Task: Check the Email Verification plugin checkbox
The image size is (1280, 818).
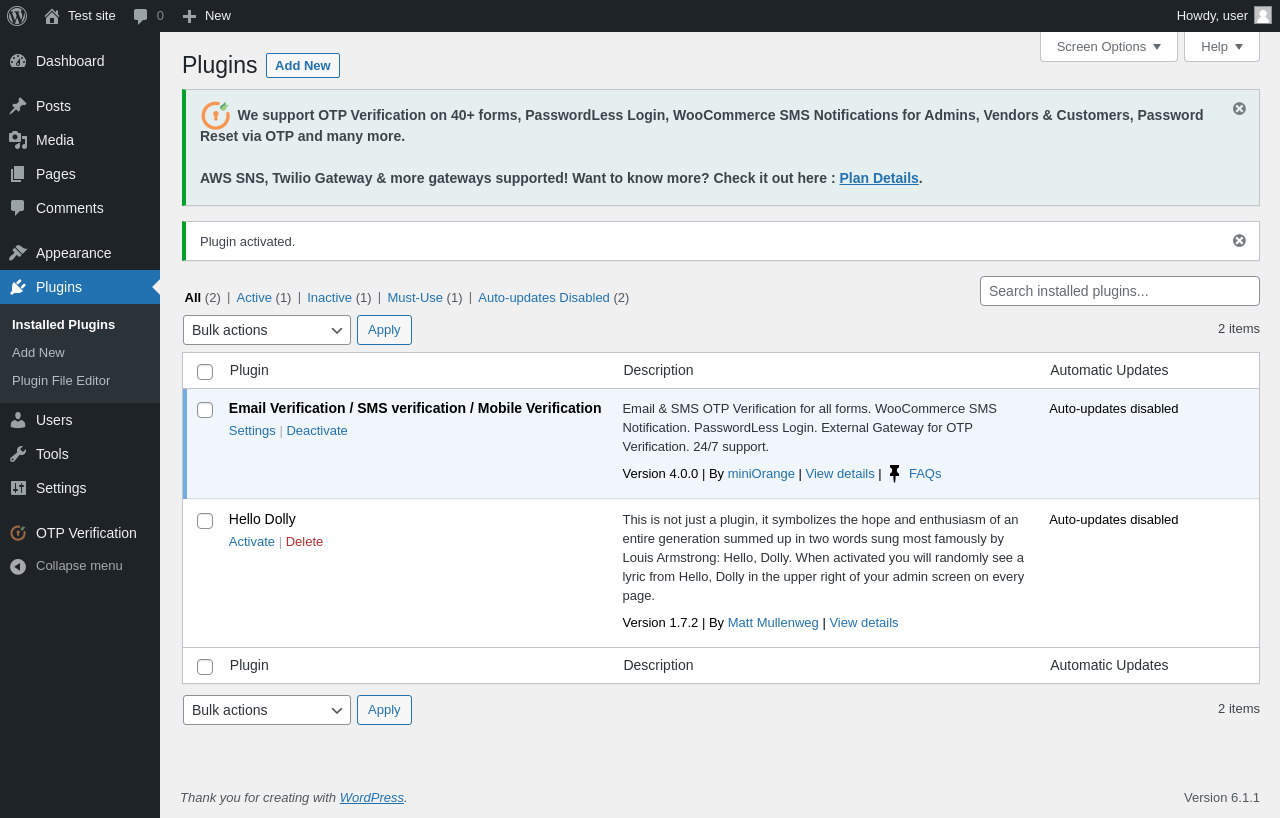Action: point(205,410)
